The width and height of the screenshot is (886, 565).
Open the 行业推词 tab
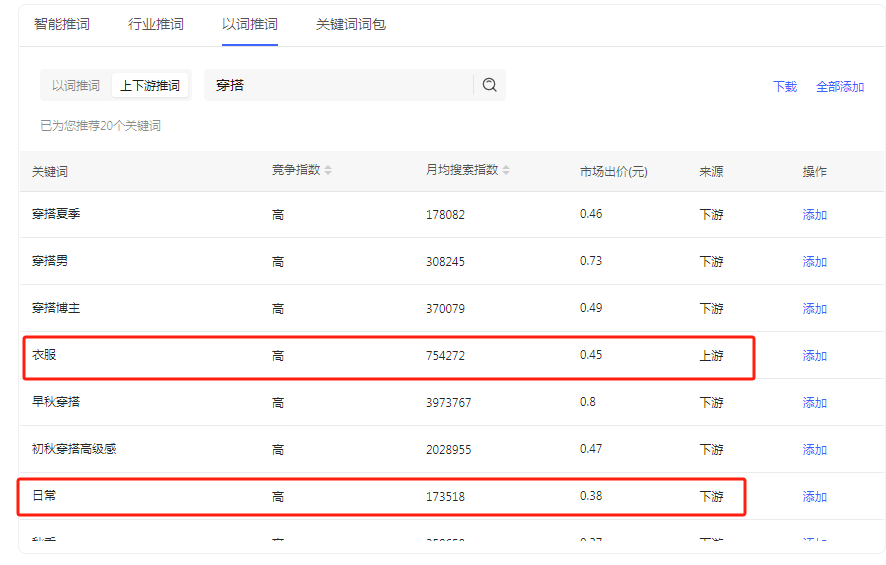click(x=156, y=24)
